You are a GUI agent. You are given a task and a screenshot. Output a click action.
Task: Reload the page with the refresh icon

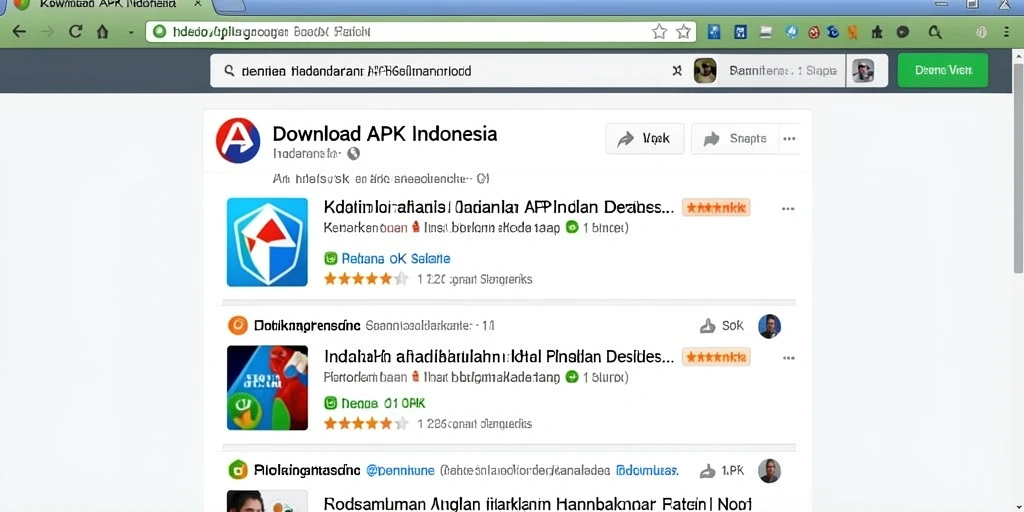(x=76, y=31)
